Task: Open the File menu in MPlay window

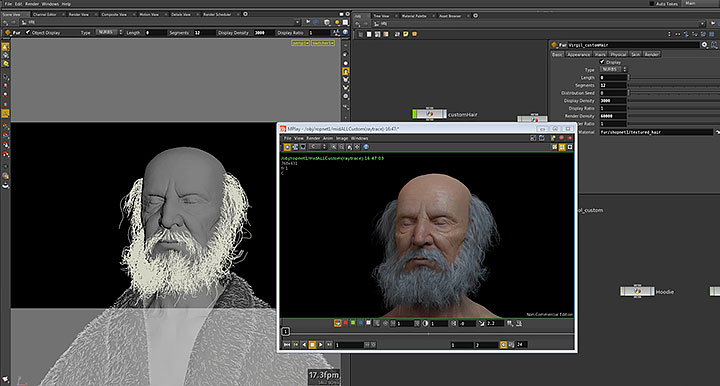Action: [x=287, y=138]
